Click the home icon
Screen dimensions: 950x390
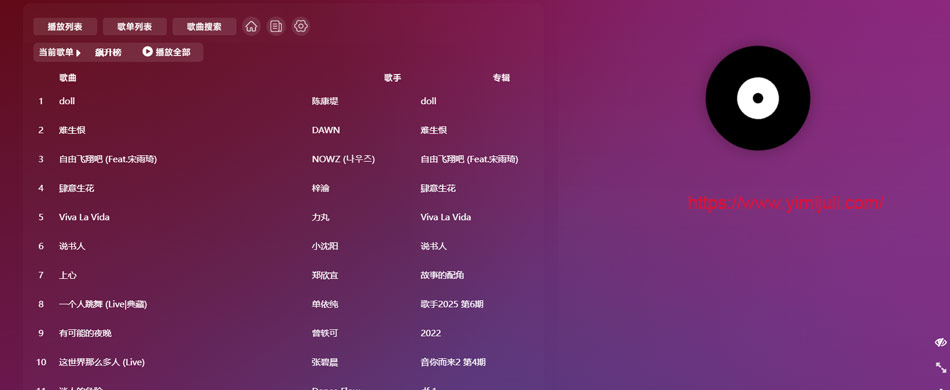click(x=251, y=27)
